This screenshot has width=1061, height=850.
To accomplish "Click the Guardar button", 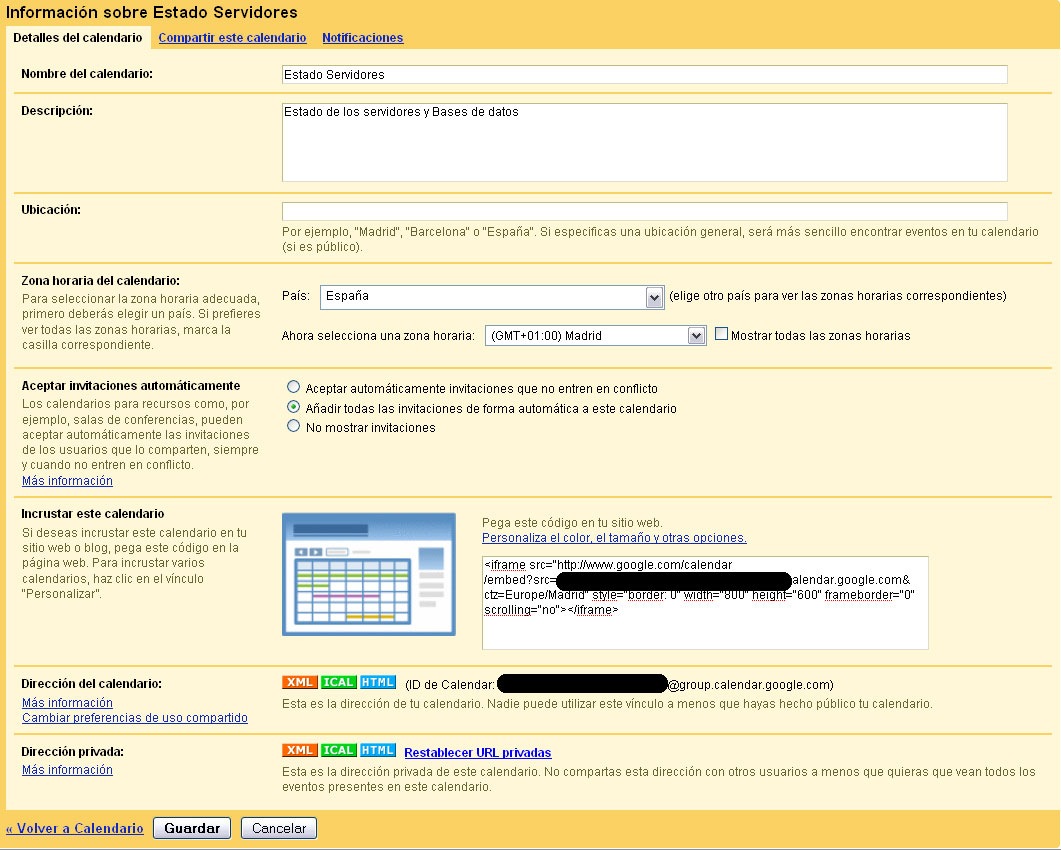I will click(x=192, y=828).
